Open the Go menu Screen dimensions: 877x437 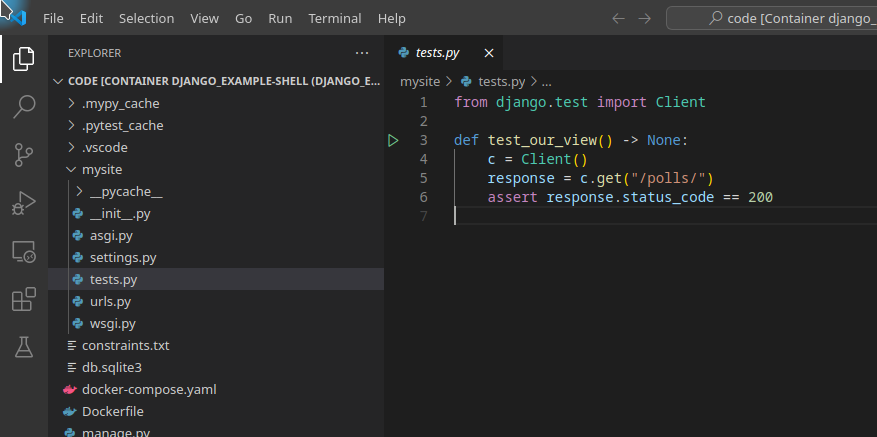[x=243, y=18]
